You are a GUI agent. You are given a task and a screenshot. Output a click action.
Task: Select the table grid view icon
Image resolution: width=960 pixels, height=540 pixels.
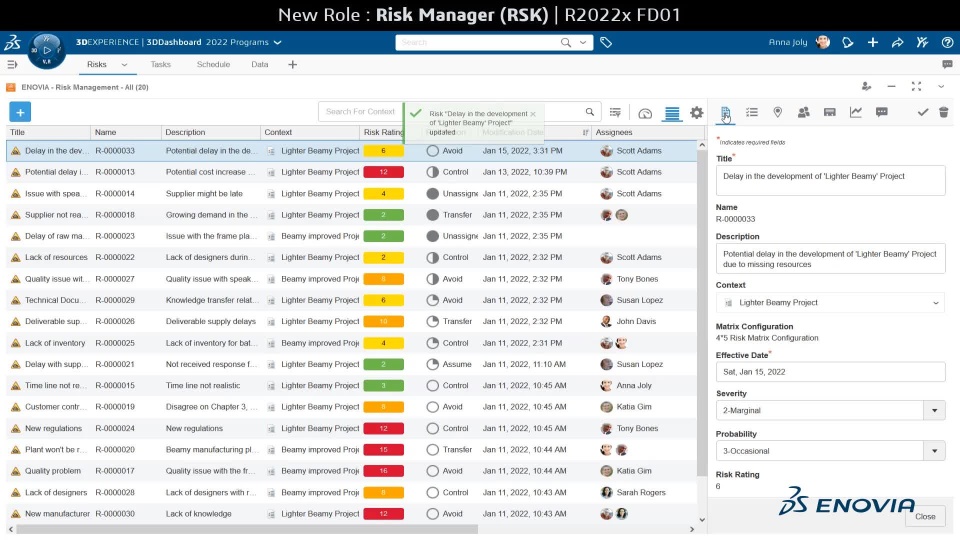tap(672, 113)
